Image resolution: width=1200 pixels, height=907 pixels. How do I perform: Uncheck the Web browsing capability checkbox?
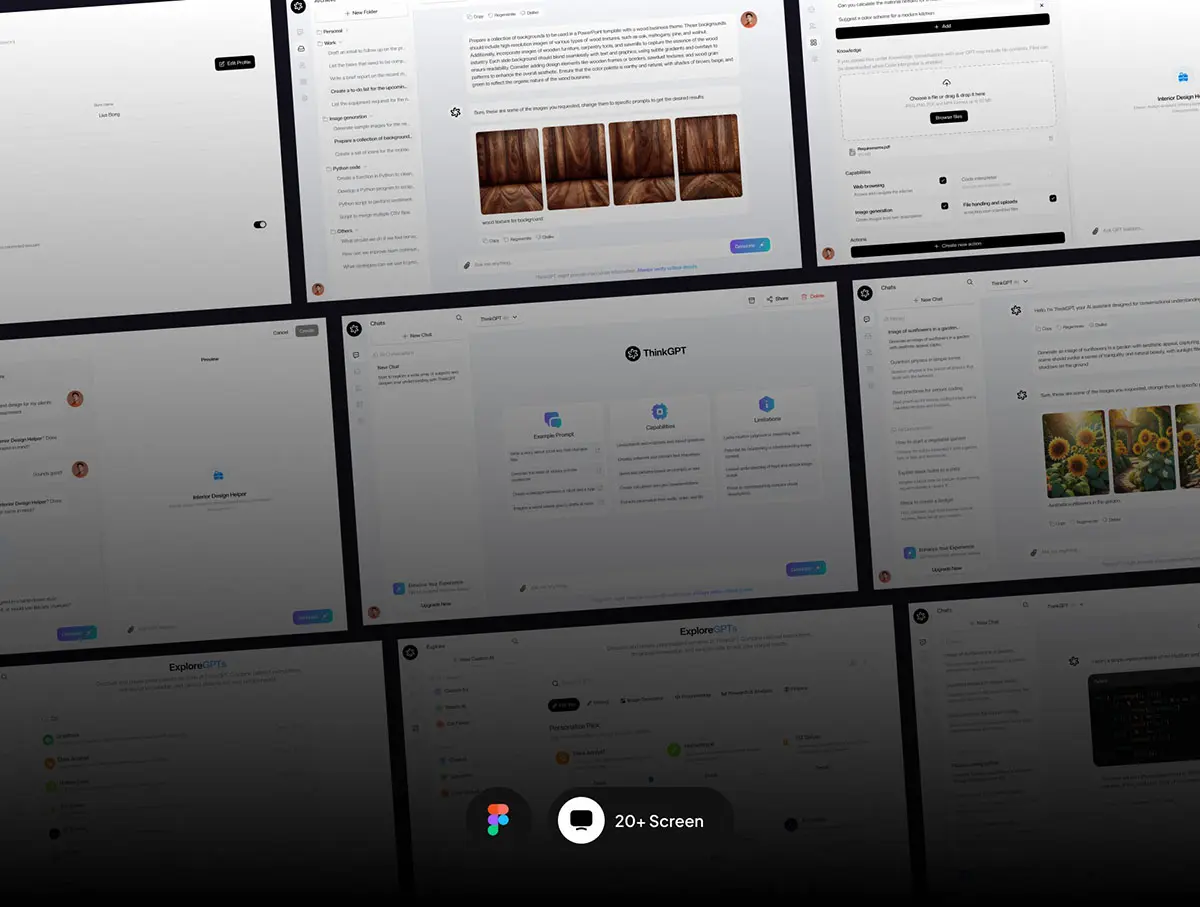pyautogui.click(x=943, y=180)
